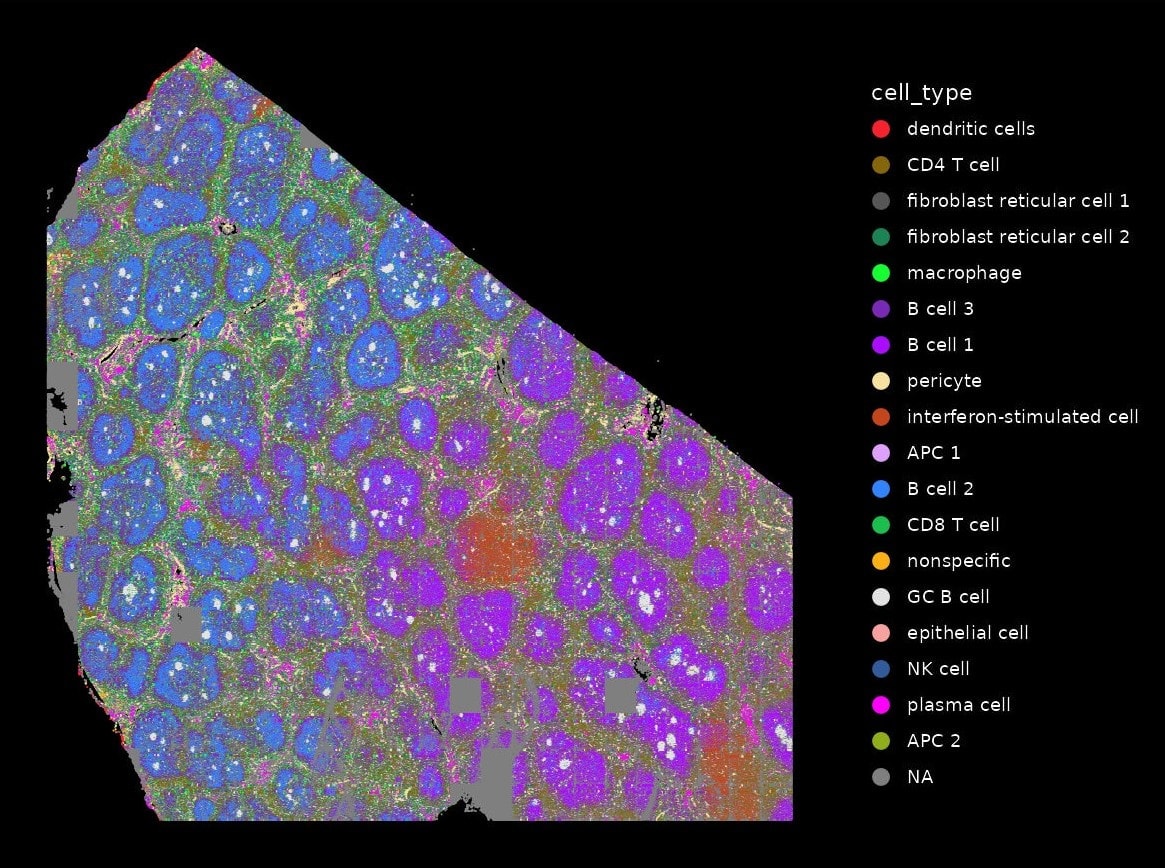This screenshot has height=868, width=1165.
Task: Click the B cell 3 legend dot
Action: [x=880, y=309]
